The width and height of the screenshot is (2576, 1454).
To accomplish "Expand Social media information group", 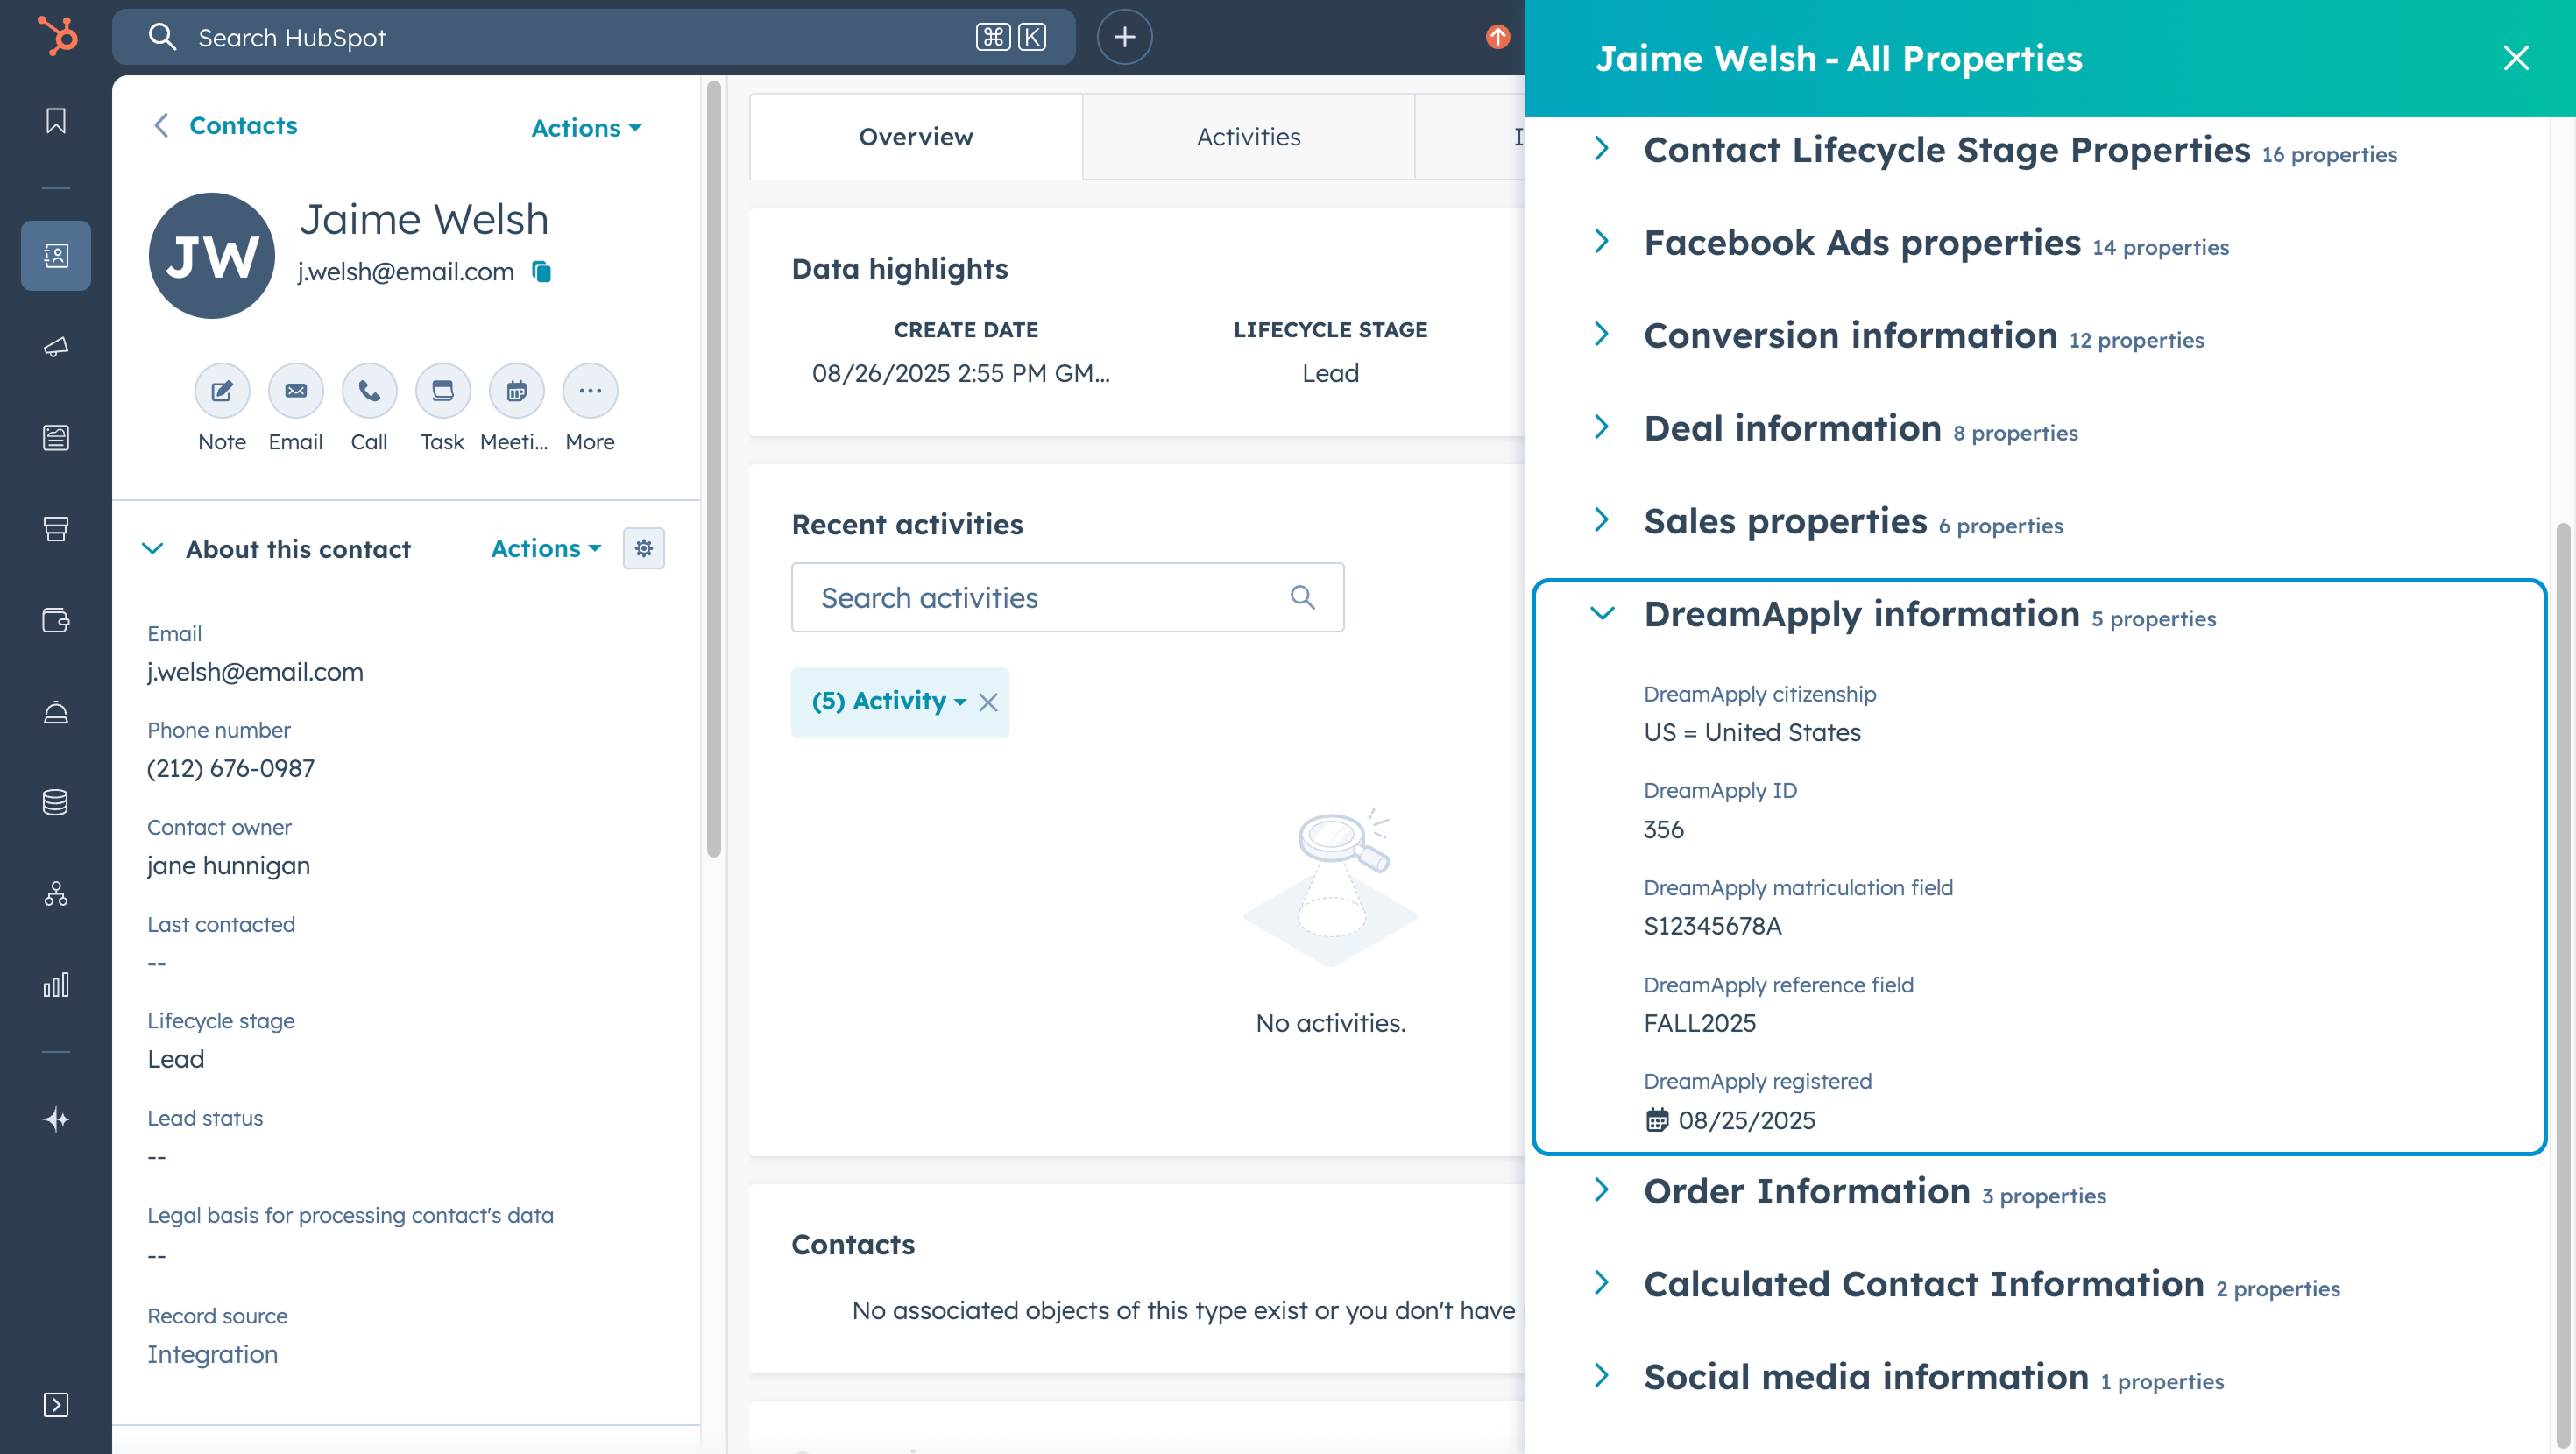I will pyautogui.click(x=1602, y=1376).
